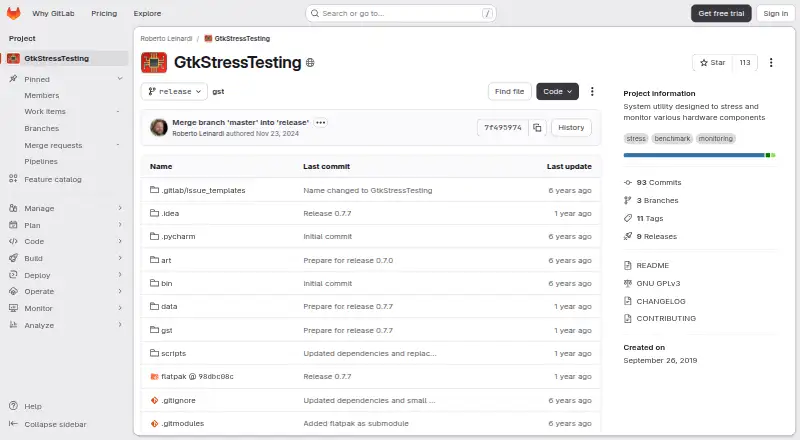Screen dimensions: 800x440
Task: Click the 113 star count
Action: point(745,63)
